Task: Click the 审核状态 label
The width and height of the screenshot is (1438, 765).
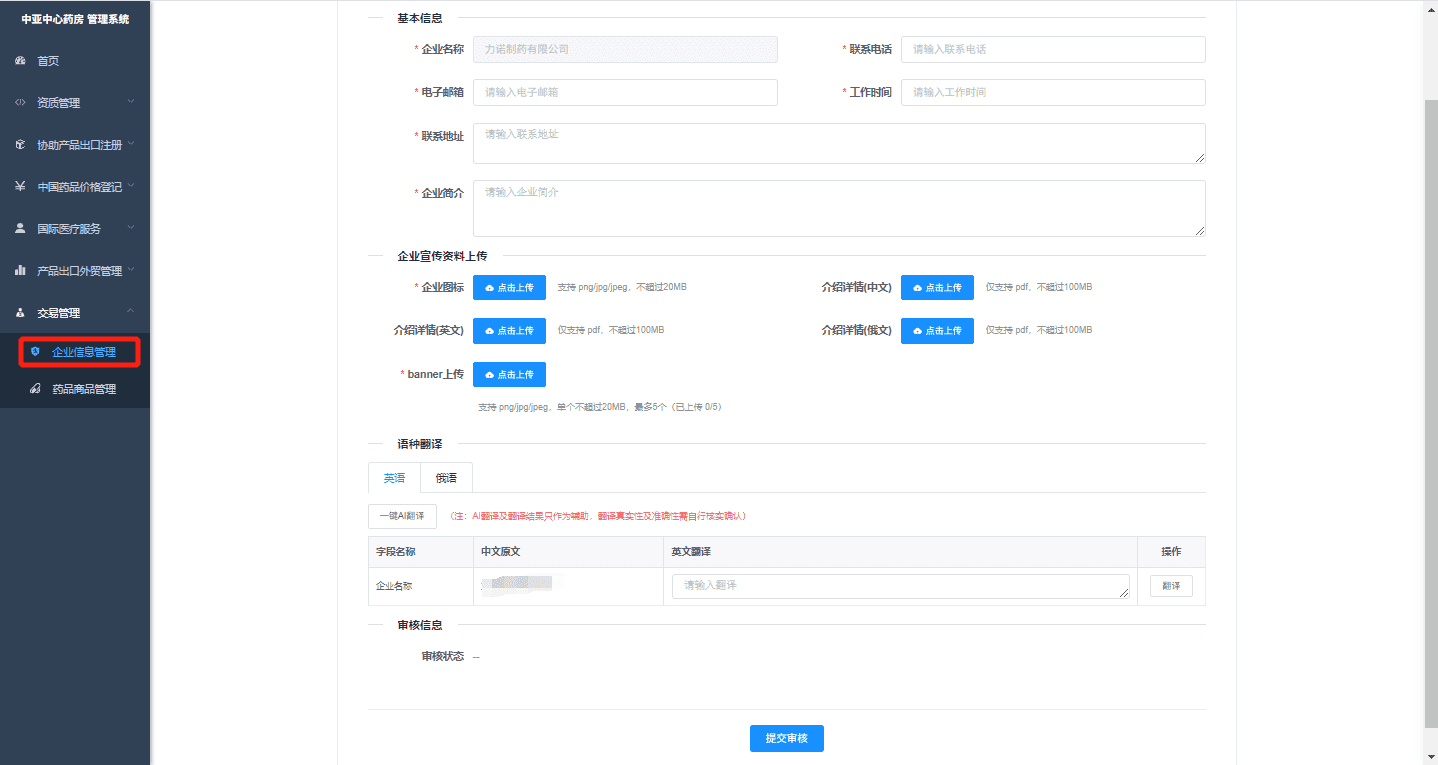Action: pyautogui.click(x=443, y=657)
